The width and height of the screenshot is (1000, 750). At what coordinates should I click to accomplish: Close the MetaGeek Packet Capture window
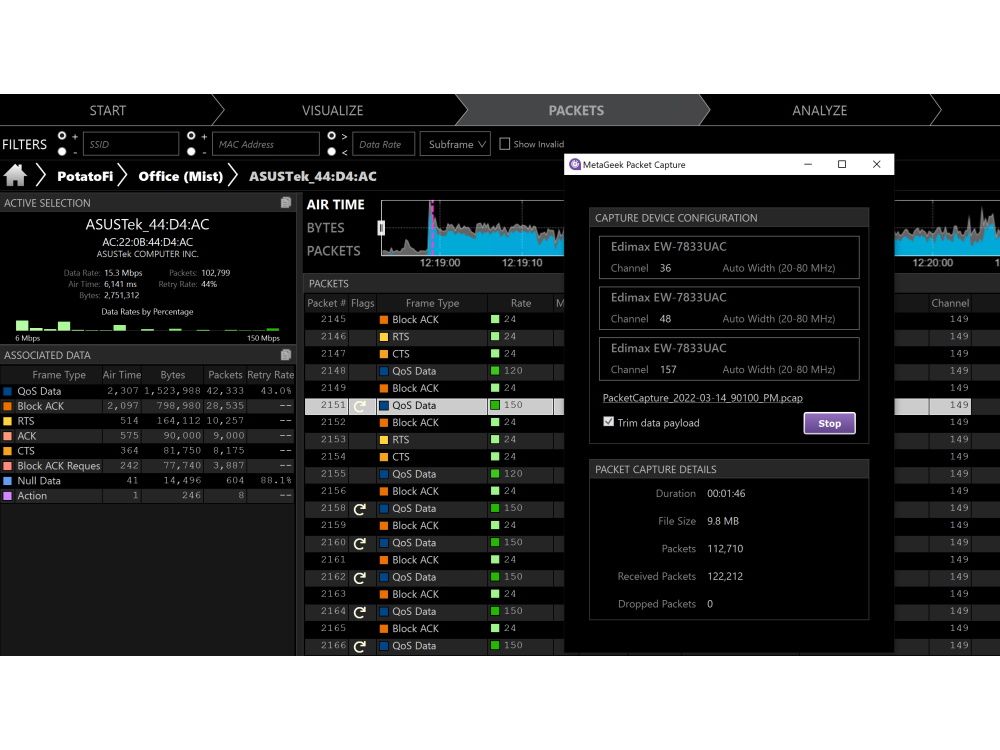click(876, 164)
